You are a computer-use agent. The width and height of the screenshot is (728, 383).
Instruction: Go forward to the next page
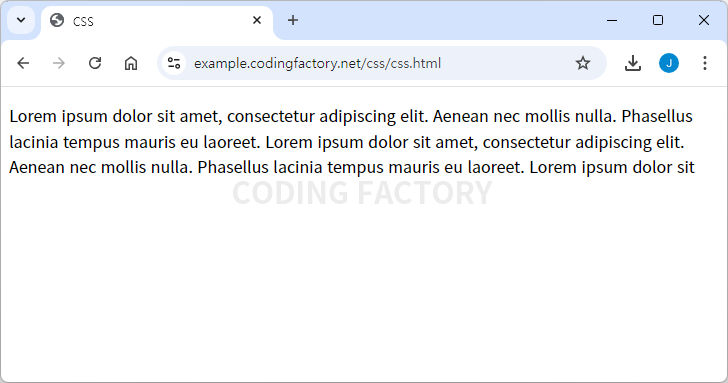(x=59, y=63)
